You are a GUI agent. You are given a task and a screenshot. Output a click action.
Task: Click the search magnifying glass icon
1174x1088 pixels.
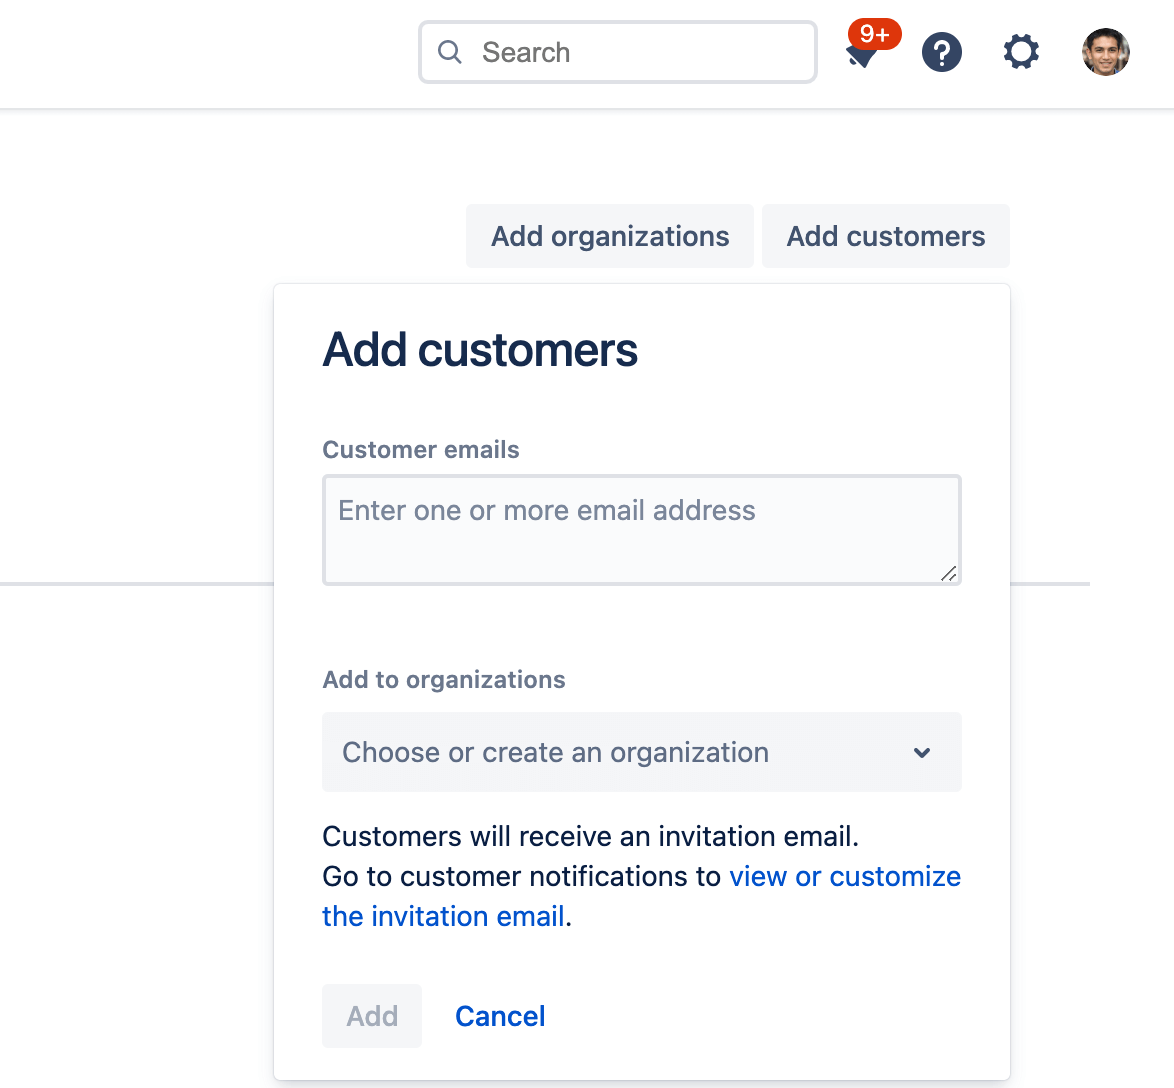point(450,51)
